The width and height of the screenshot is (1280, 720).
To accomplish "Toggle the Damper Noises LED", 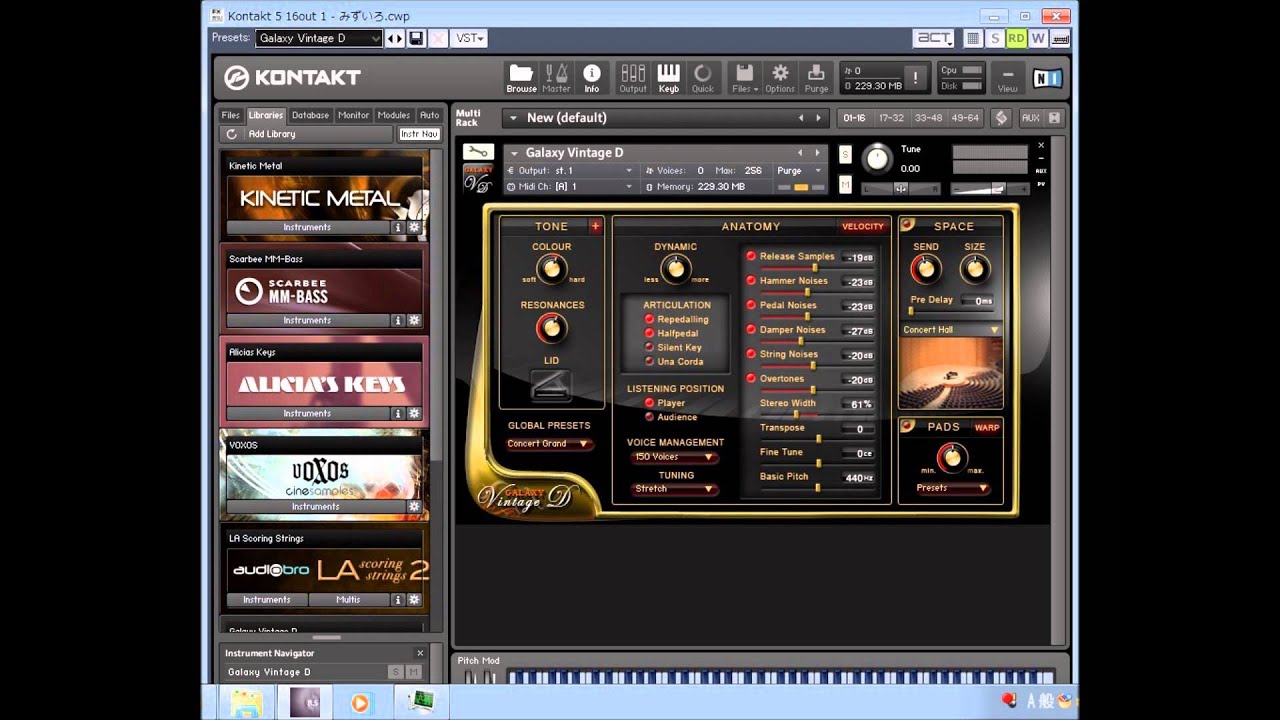I will [x=751, y=330].
